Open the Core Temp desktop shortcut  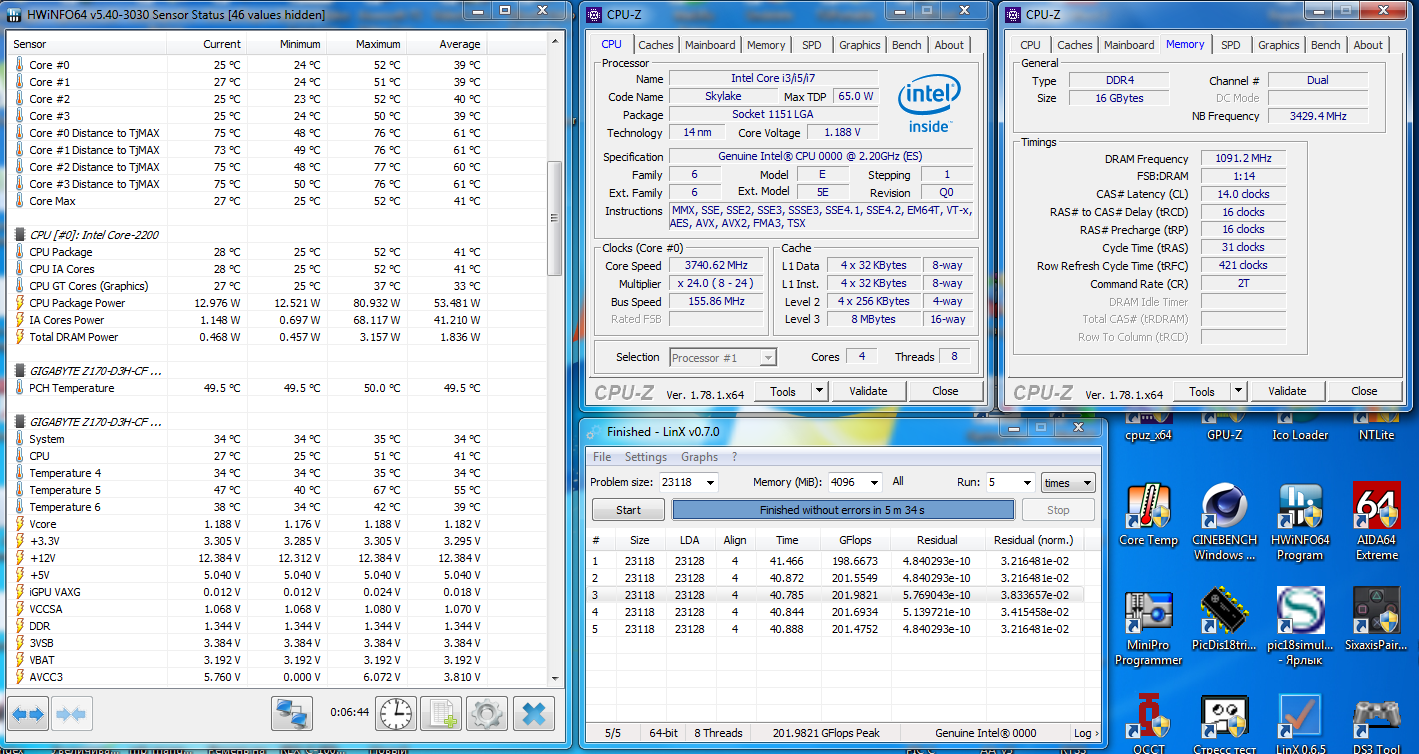click(x=1148, y=515)
